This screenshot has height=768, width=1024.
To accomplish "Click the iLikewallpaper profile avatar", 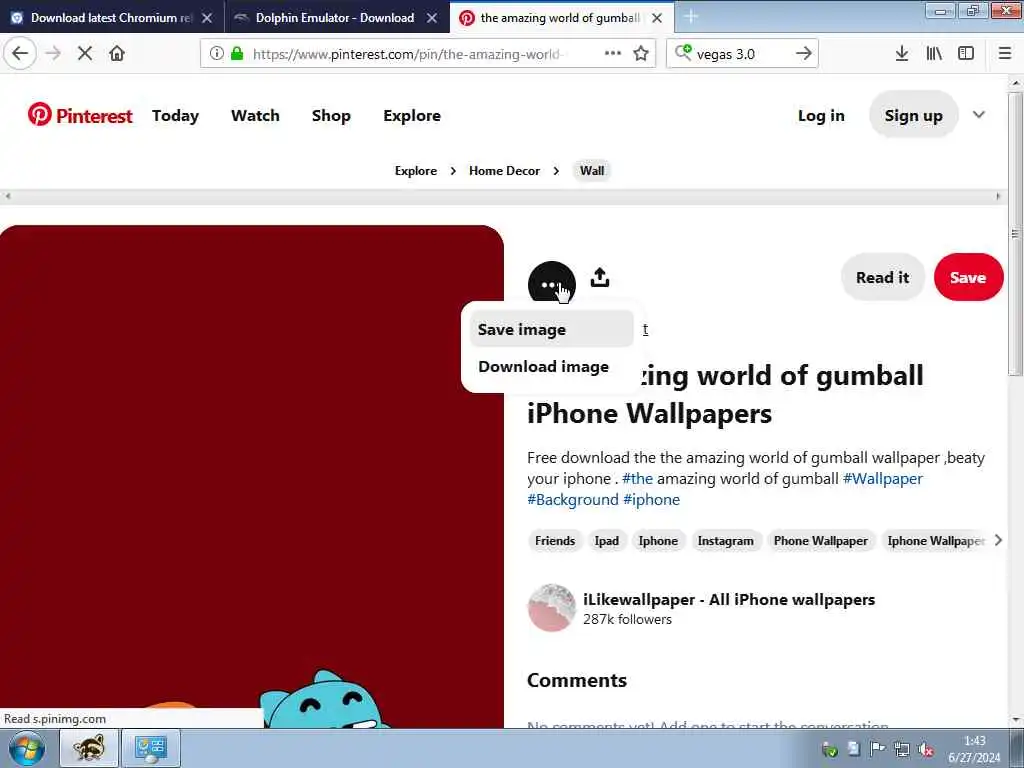I will click(x=551, y=608).
